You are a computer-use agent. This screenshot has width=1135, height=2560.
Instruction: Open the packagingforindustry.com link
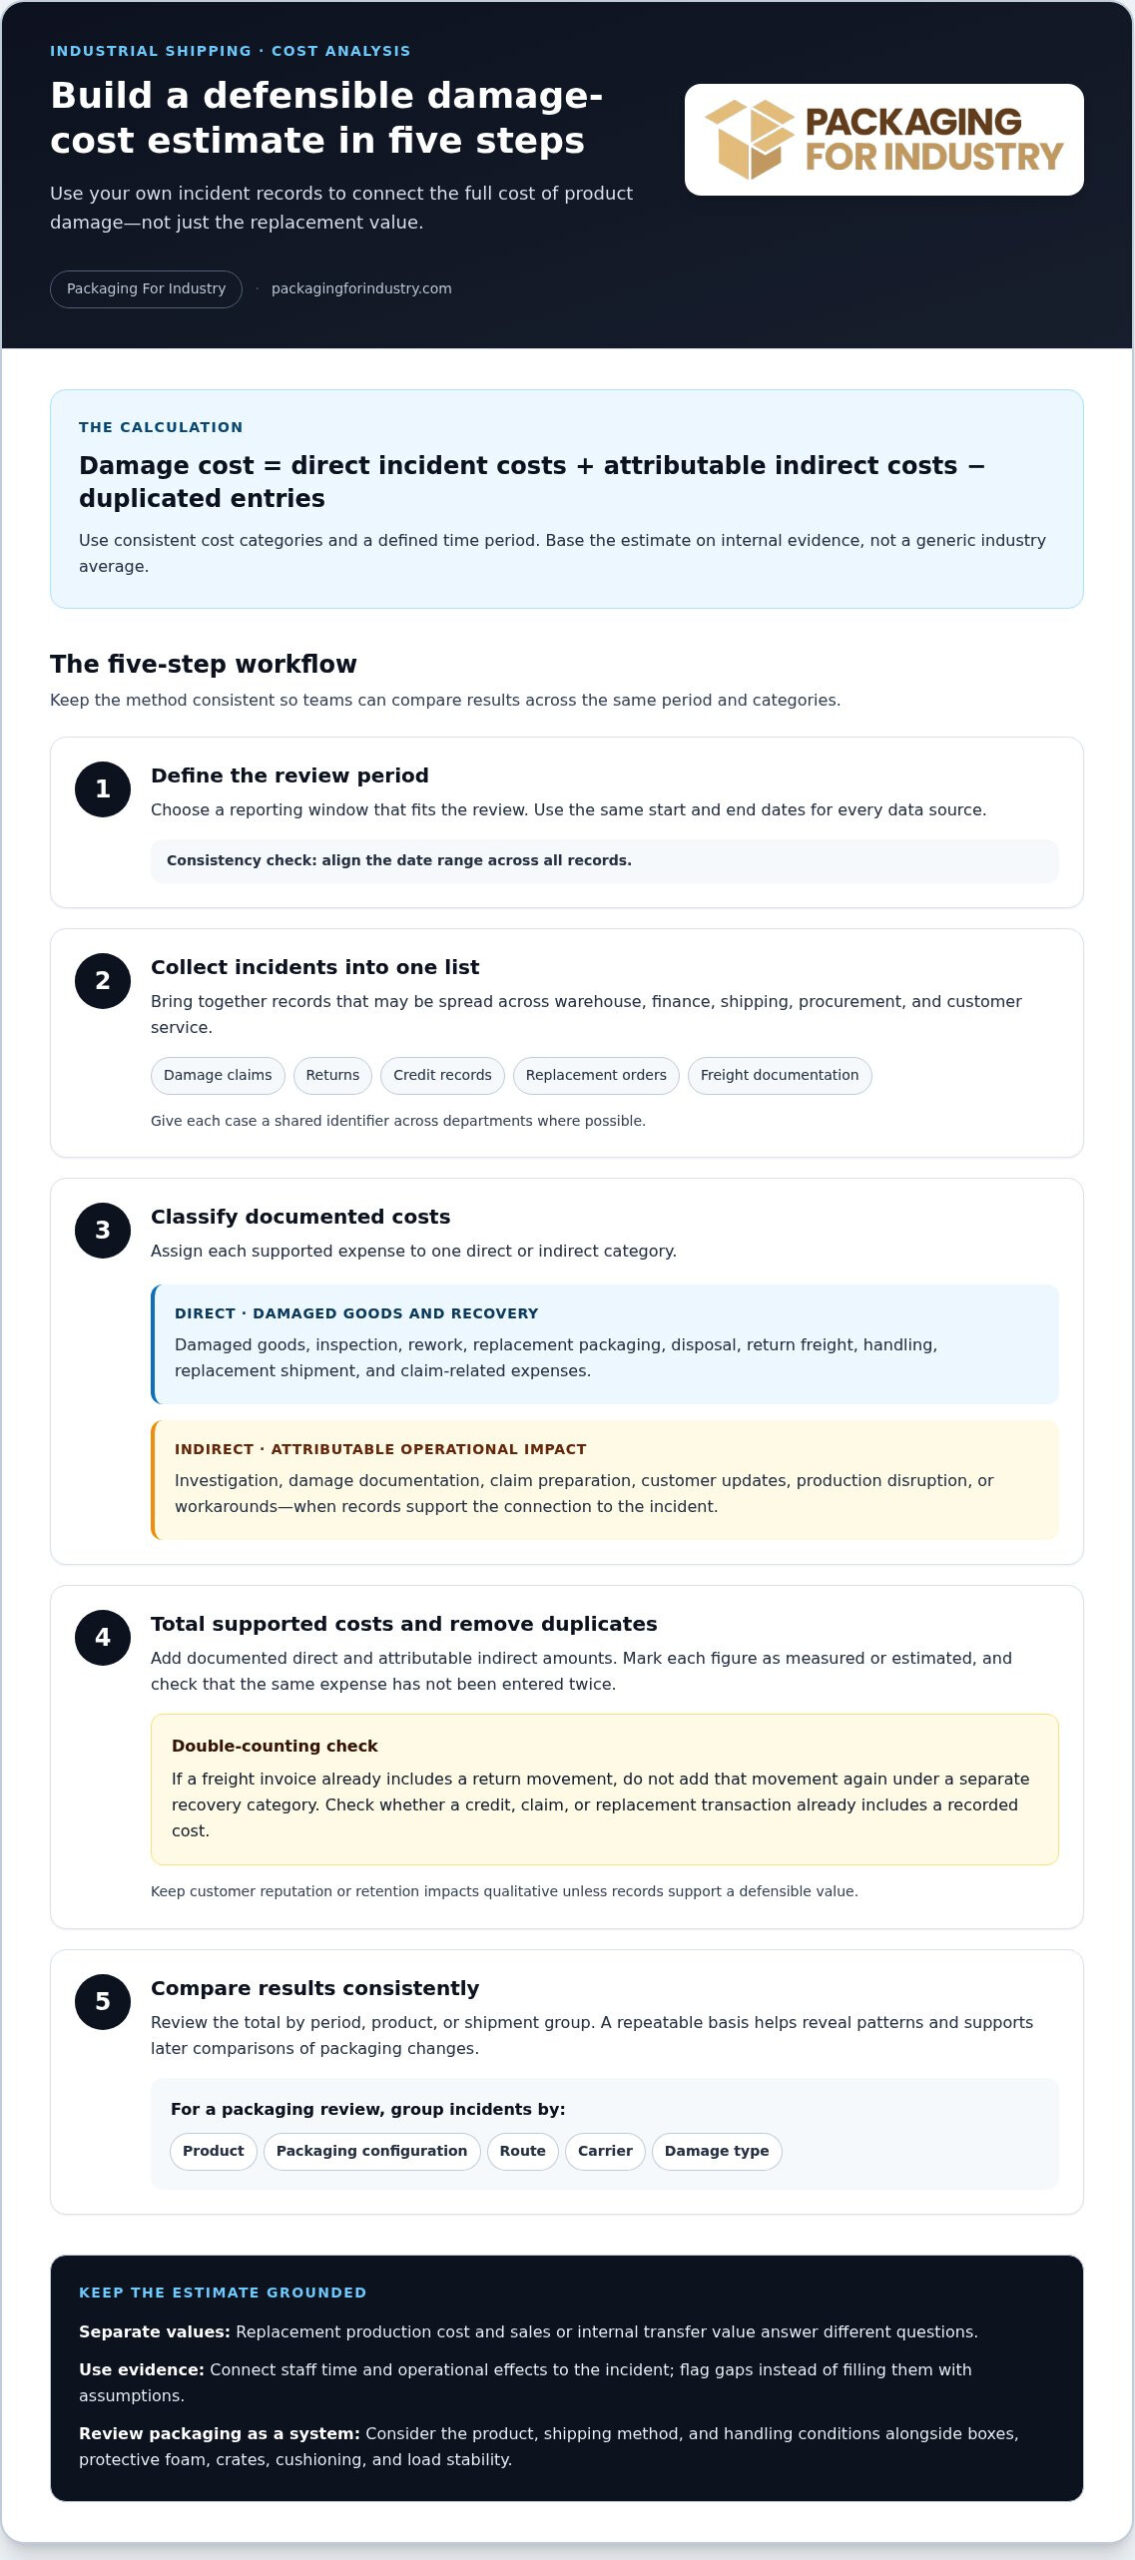pos(361,289)
